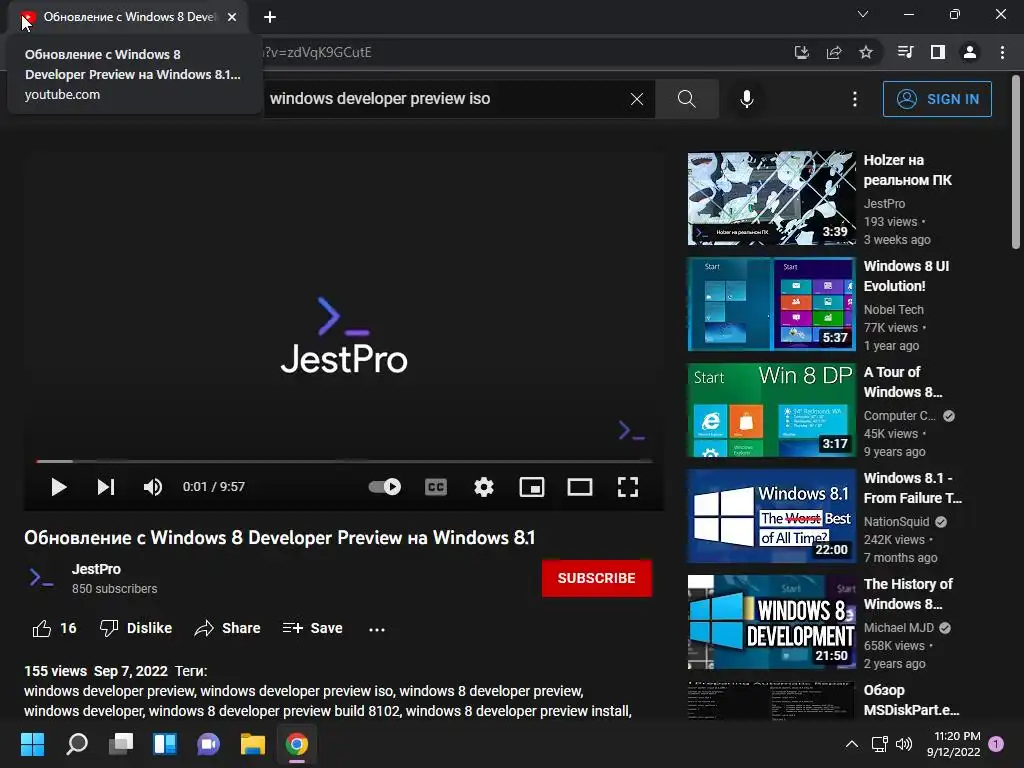
Task: Open Task View on taskbar
Action: tap(121, 744)
